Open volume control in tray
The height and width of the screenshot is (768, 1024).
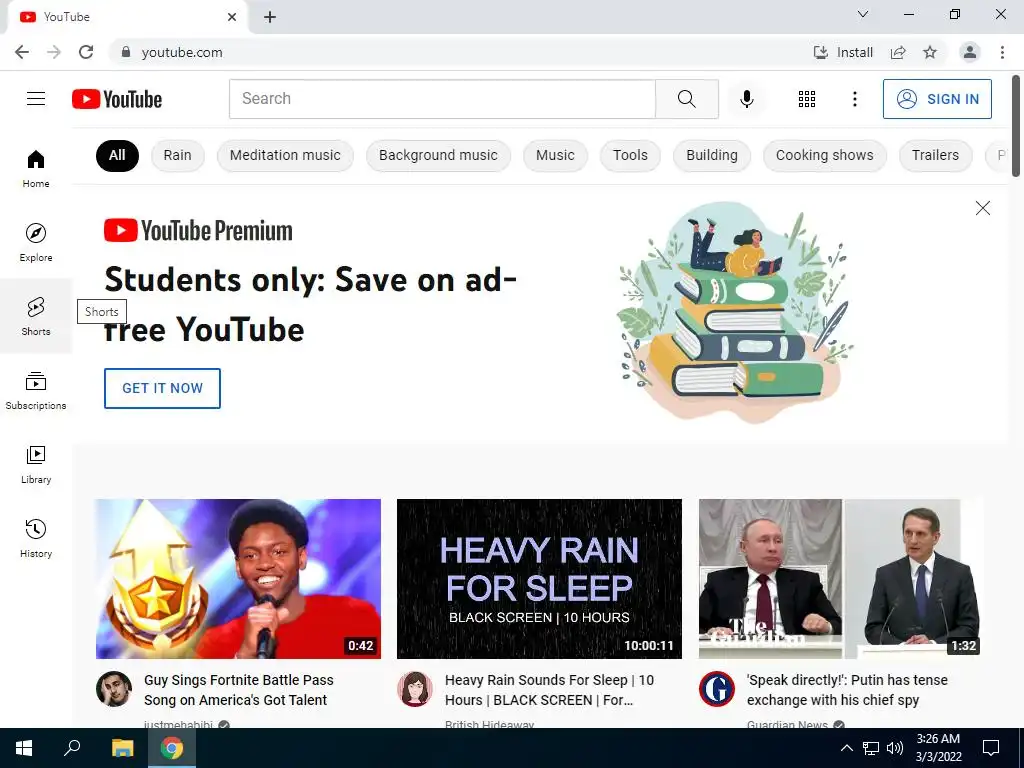[895, 748]
